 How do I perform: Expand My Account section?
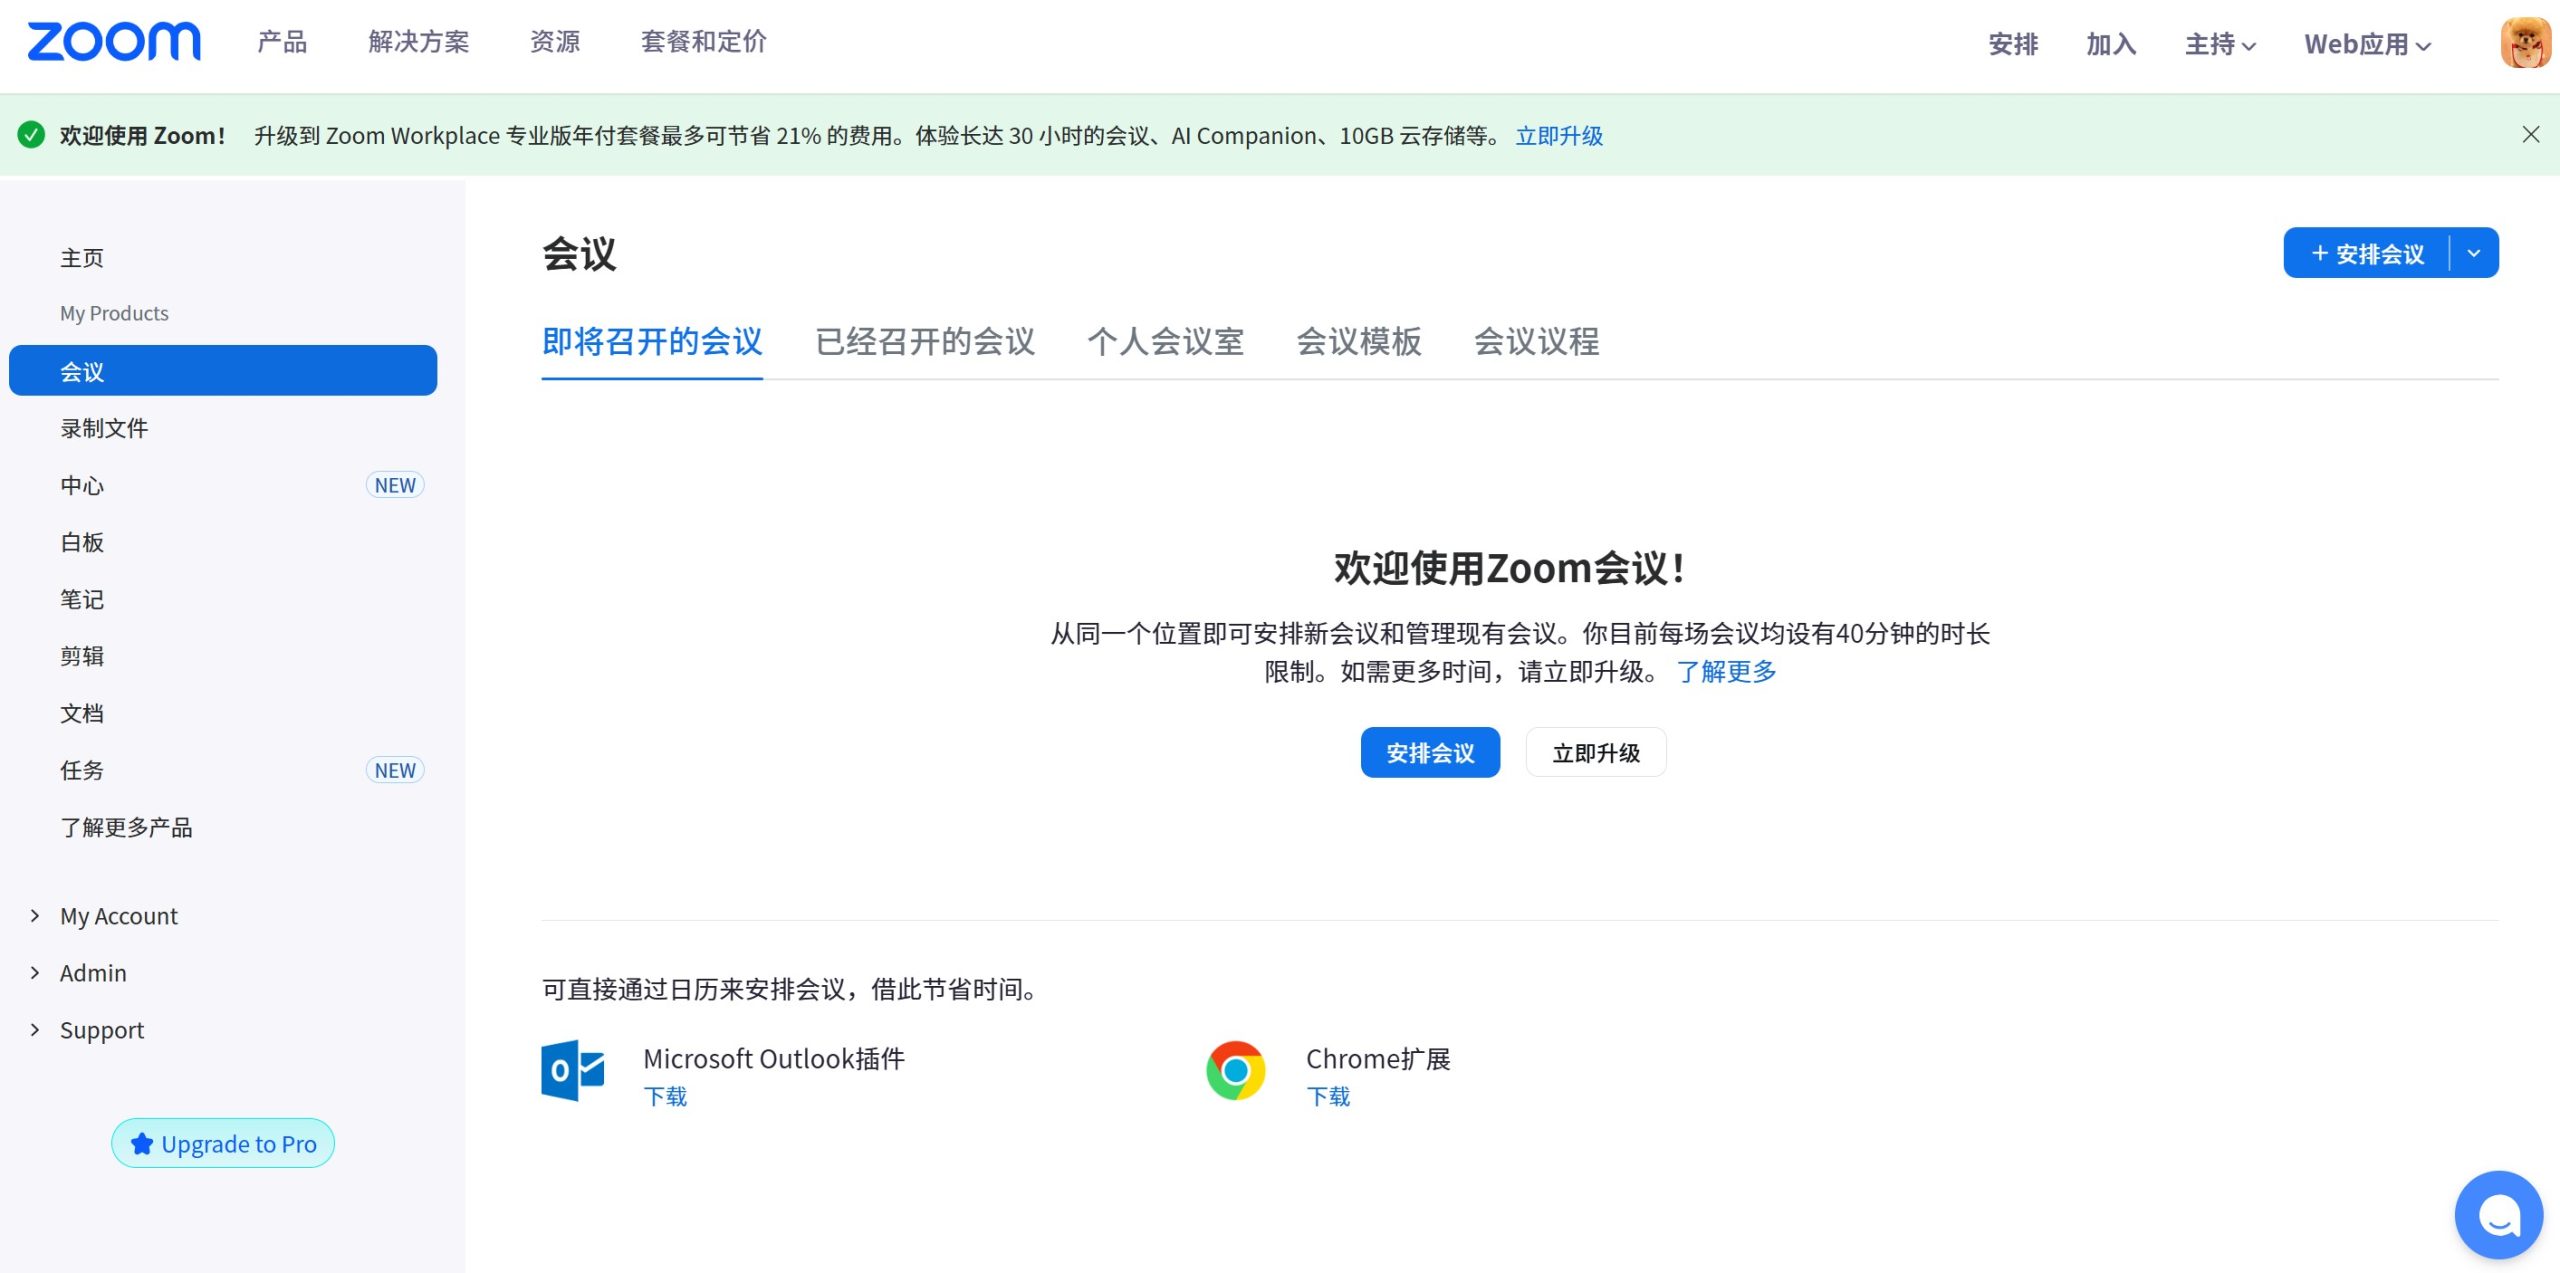[x=118, y=916]
